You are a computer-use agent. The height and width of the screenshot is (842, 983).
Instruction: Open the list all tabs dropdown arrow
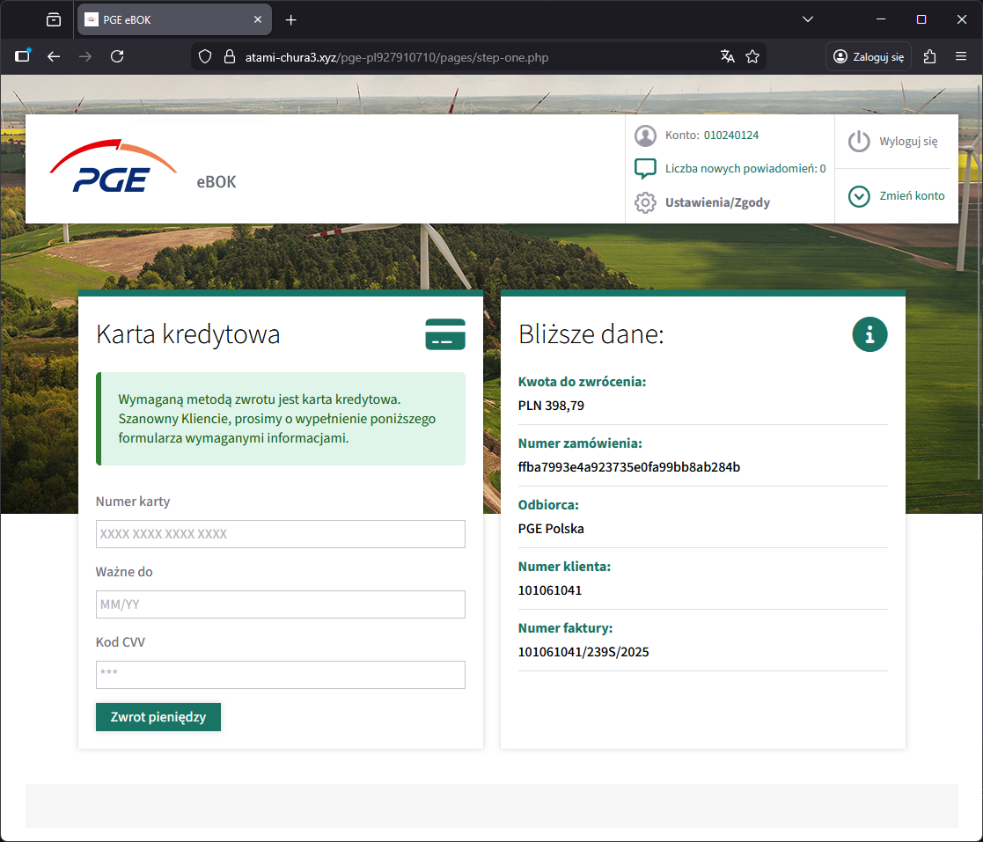808,19
